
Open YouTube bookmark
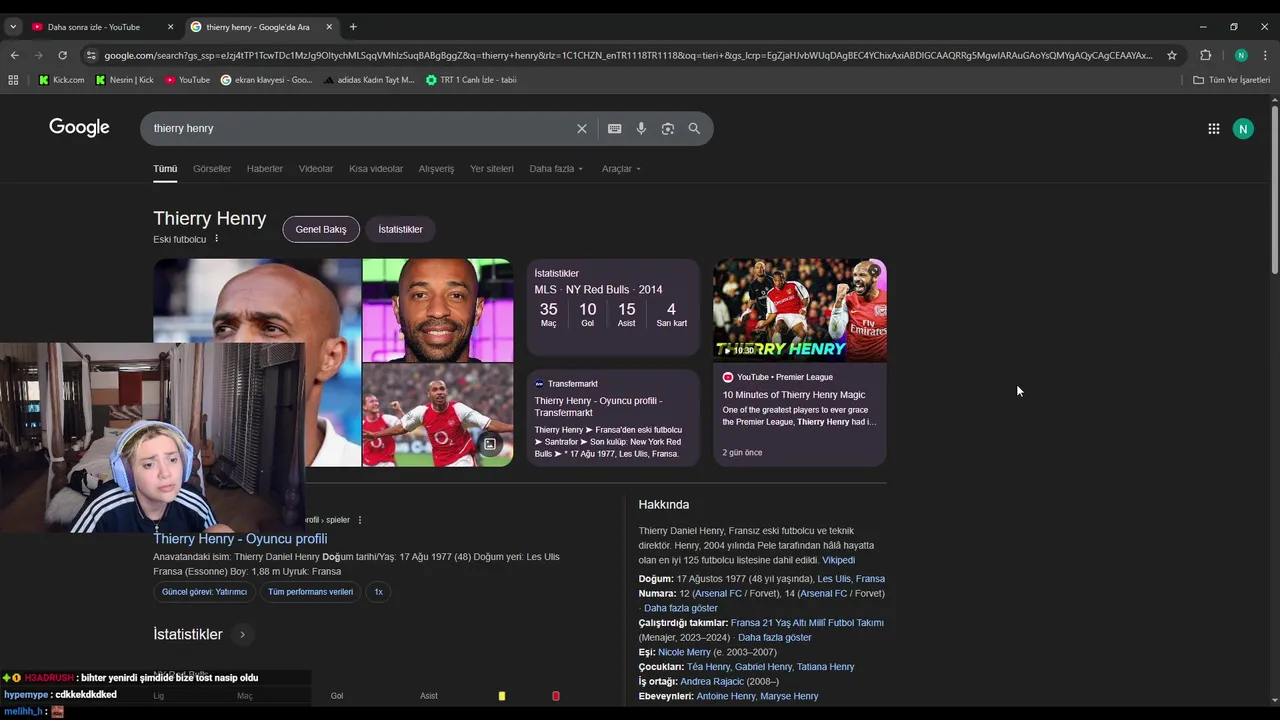(x=187, y=80)
